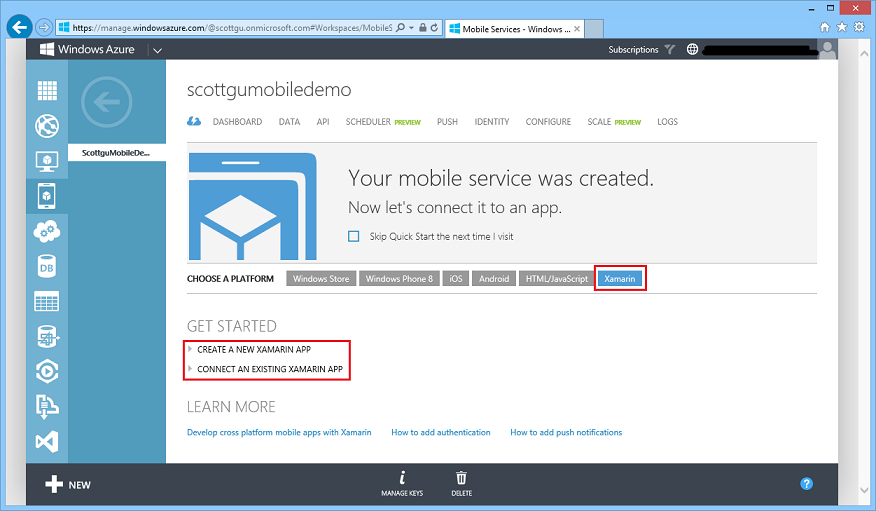Choose the Windows Store platform
This screenshot has height=511, width=876.
321,279
